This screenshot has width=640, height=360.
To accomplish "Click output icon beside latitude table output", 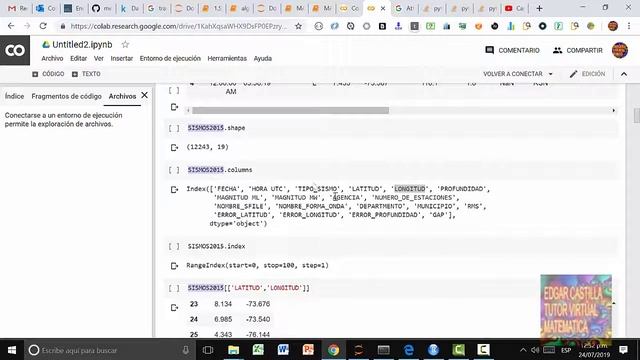I will click(174, 307).
